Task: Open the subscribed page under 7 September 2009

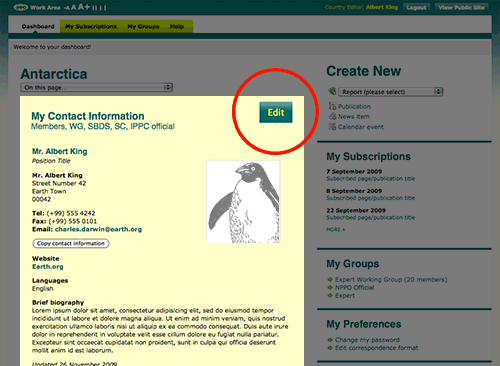Action: 371,179
